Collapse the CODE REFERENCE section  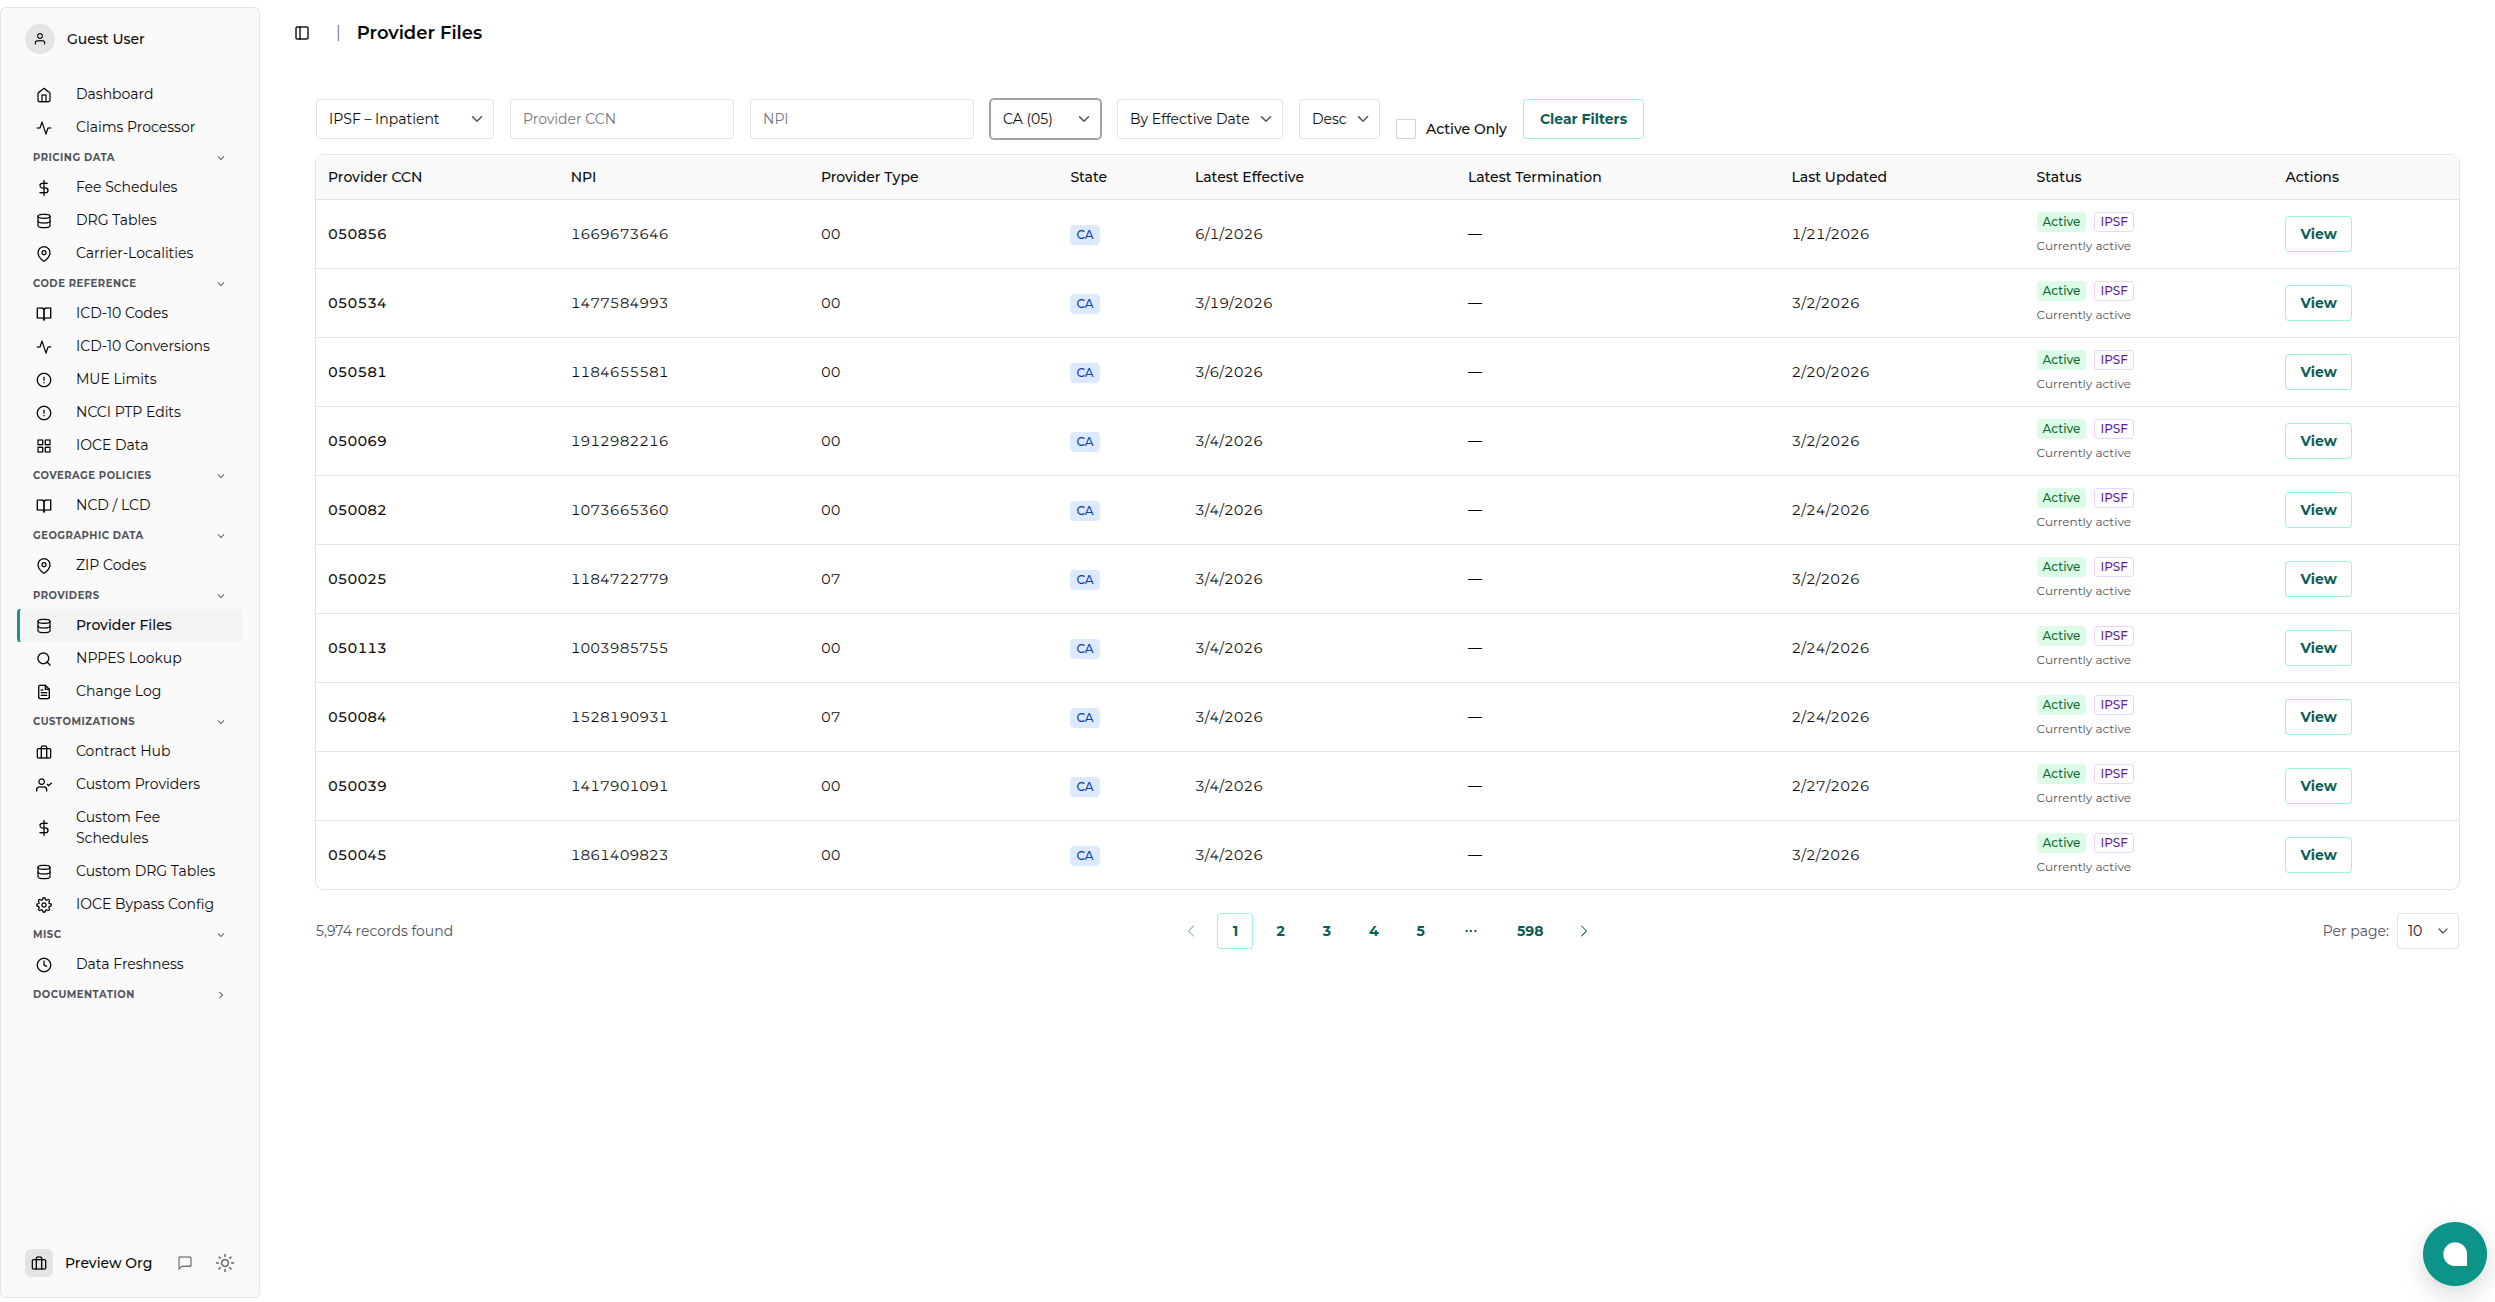click(x=221, y=284)
